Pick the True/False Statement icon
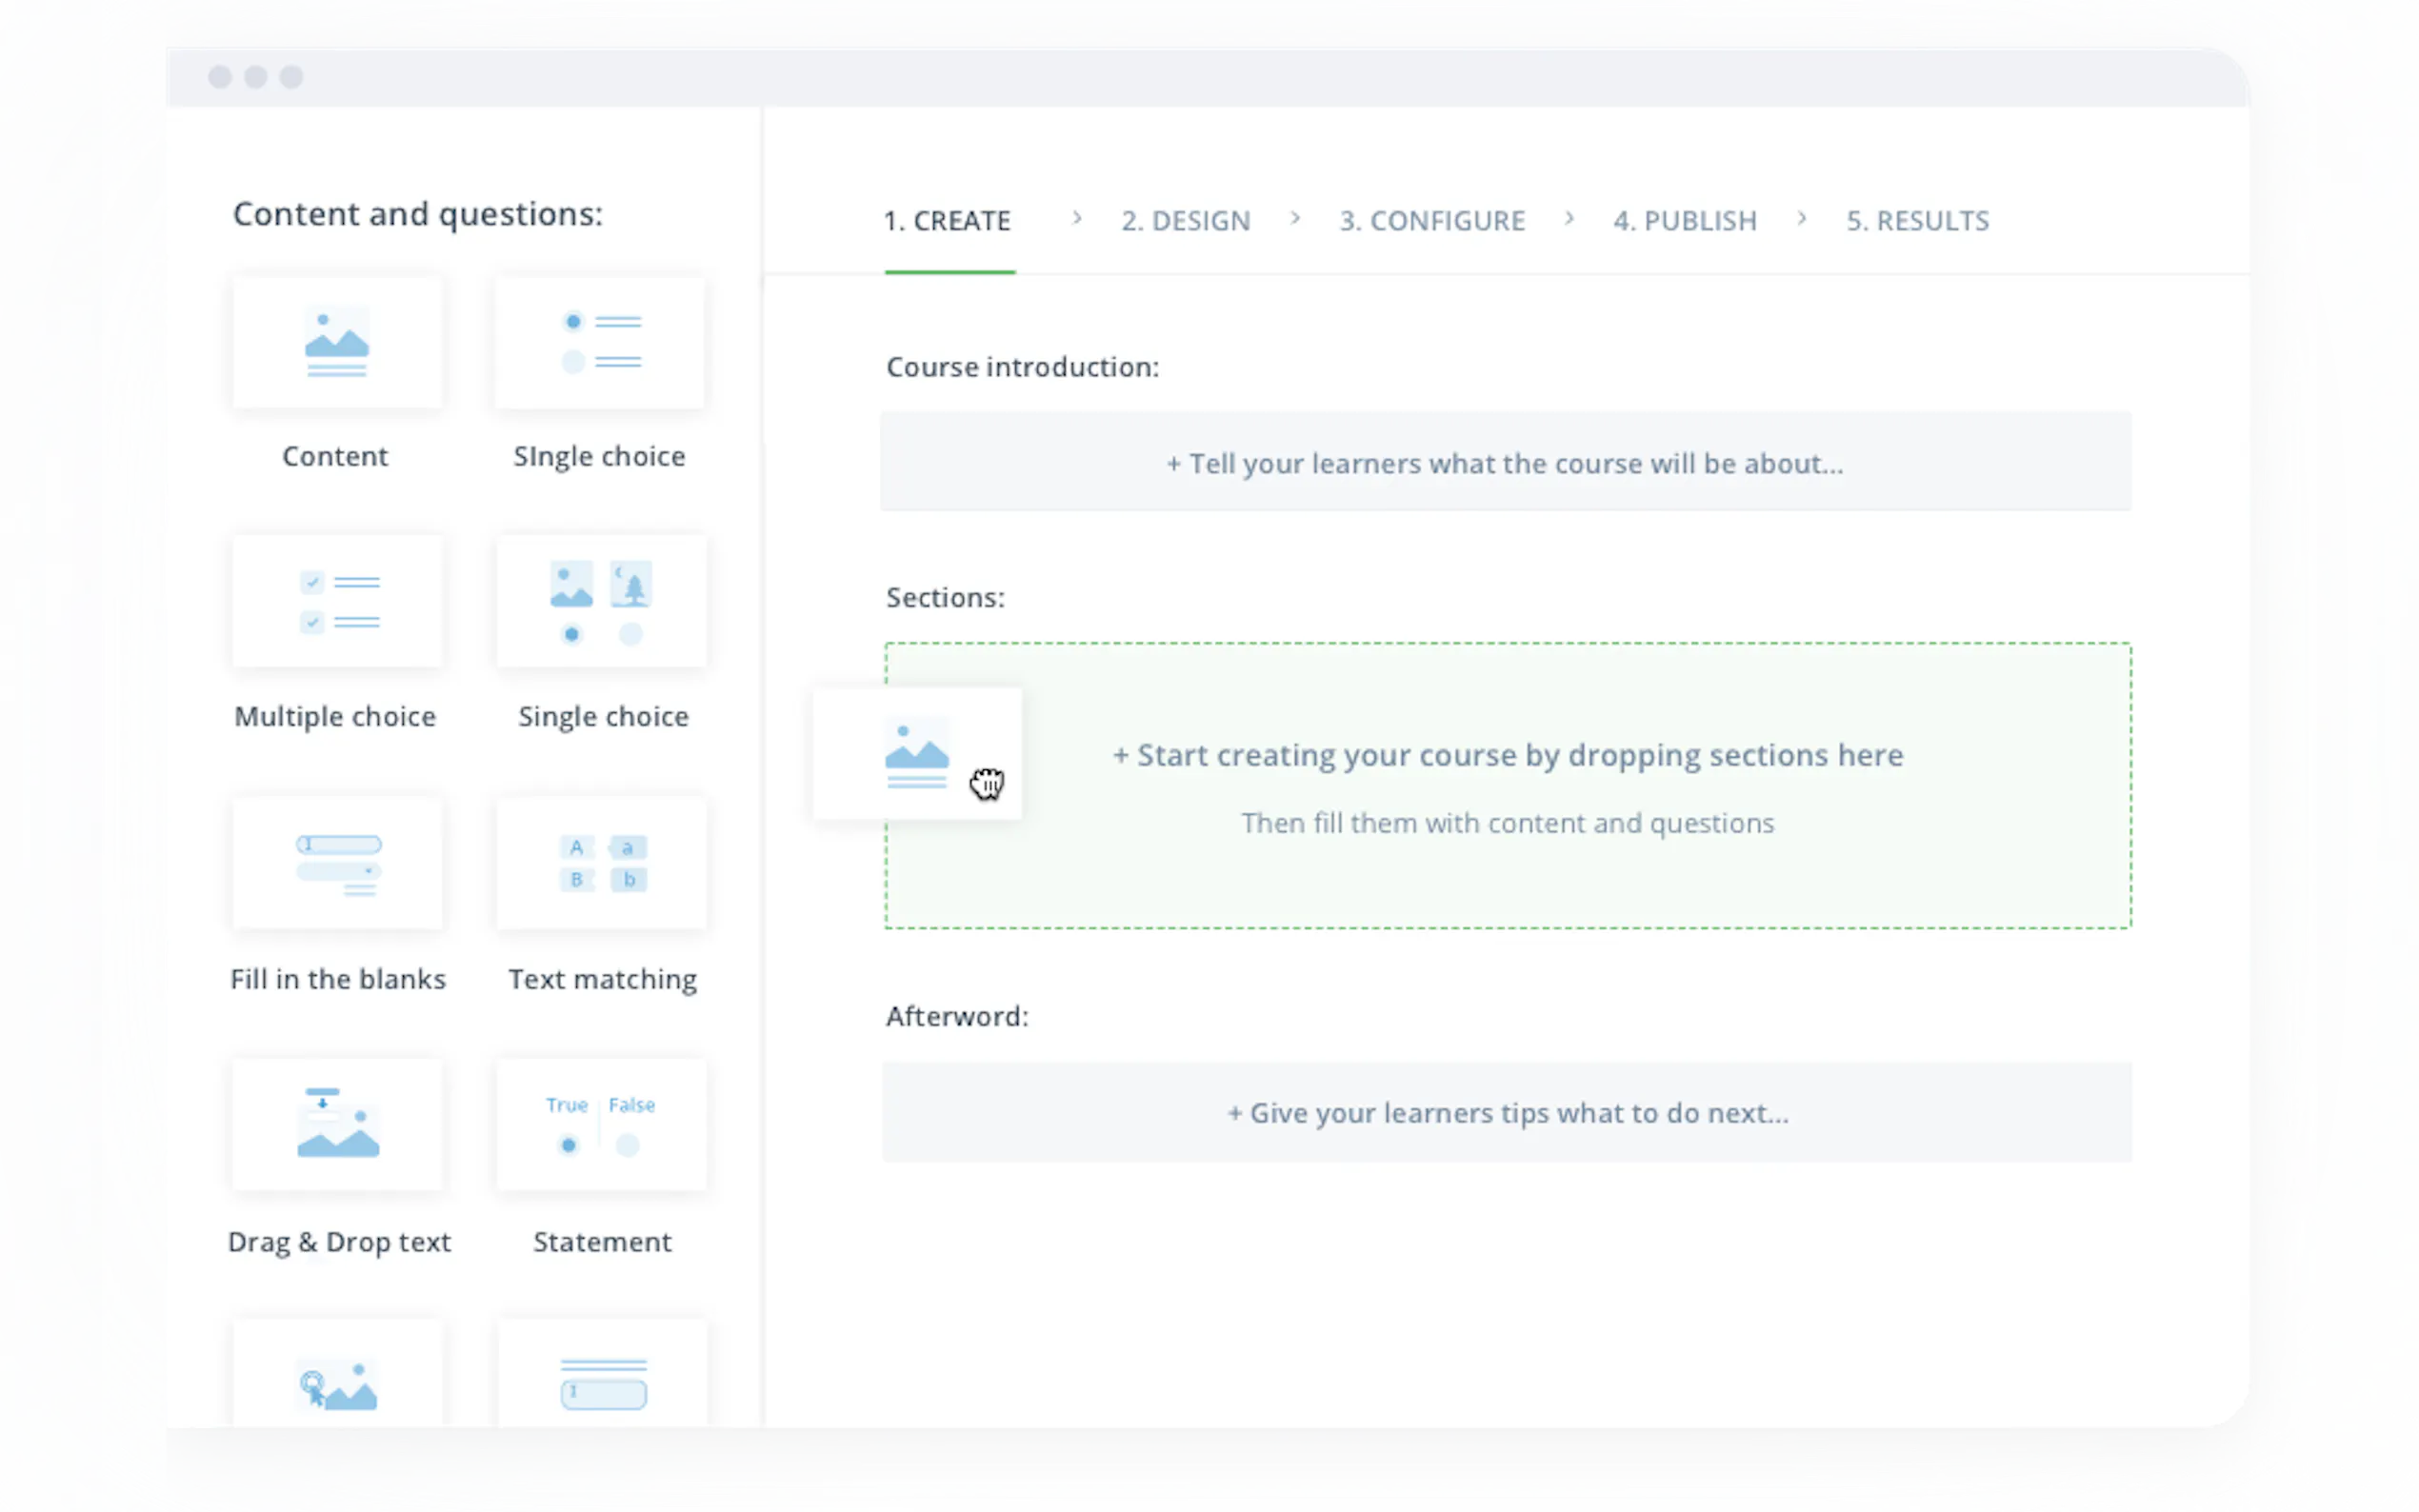 coord(601,1124)
